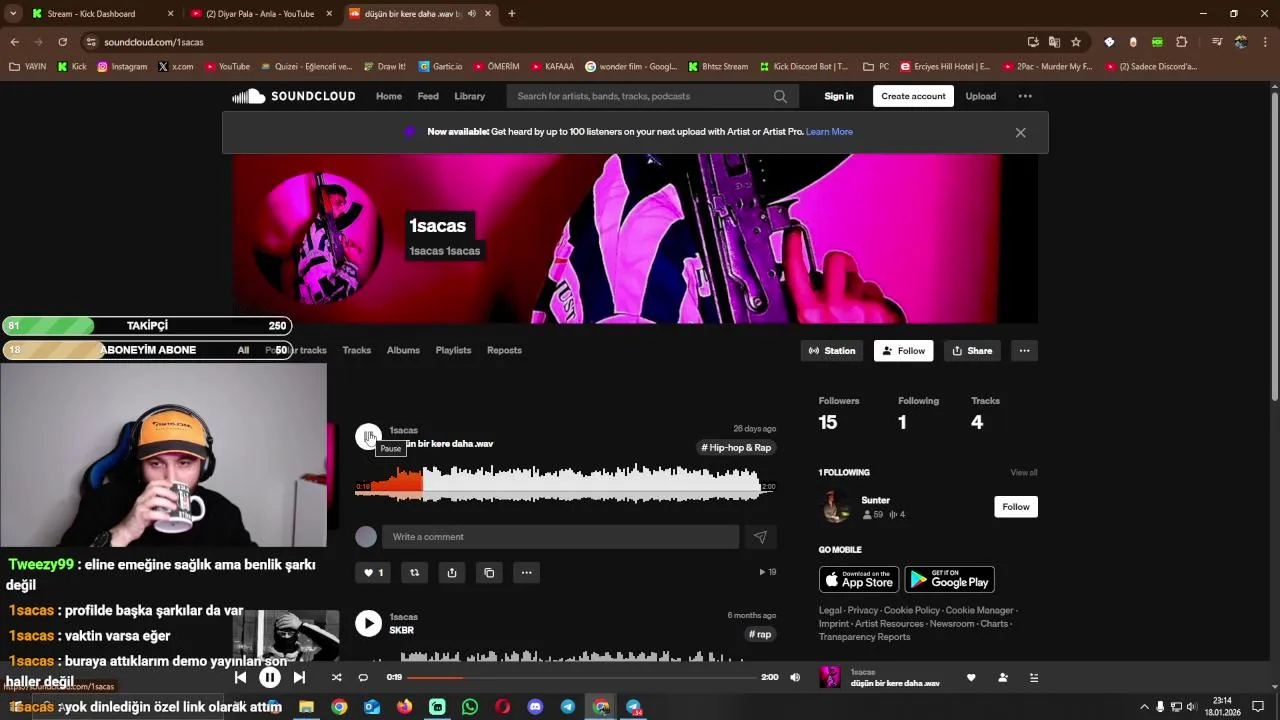Click the Write a comment field

tap(561, 537)
